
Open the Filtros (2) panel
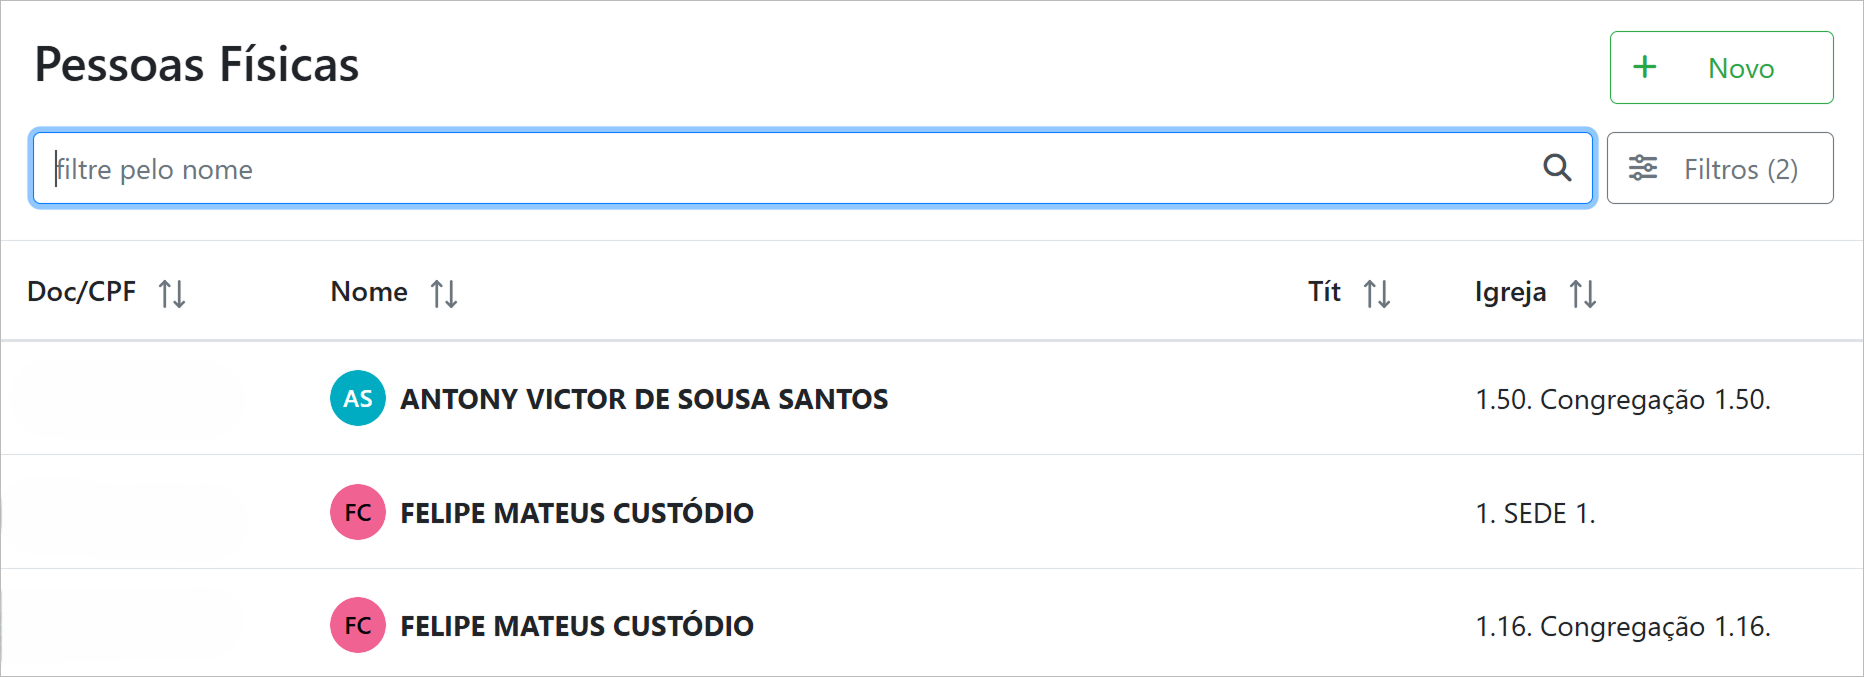pos(1720,168)
